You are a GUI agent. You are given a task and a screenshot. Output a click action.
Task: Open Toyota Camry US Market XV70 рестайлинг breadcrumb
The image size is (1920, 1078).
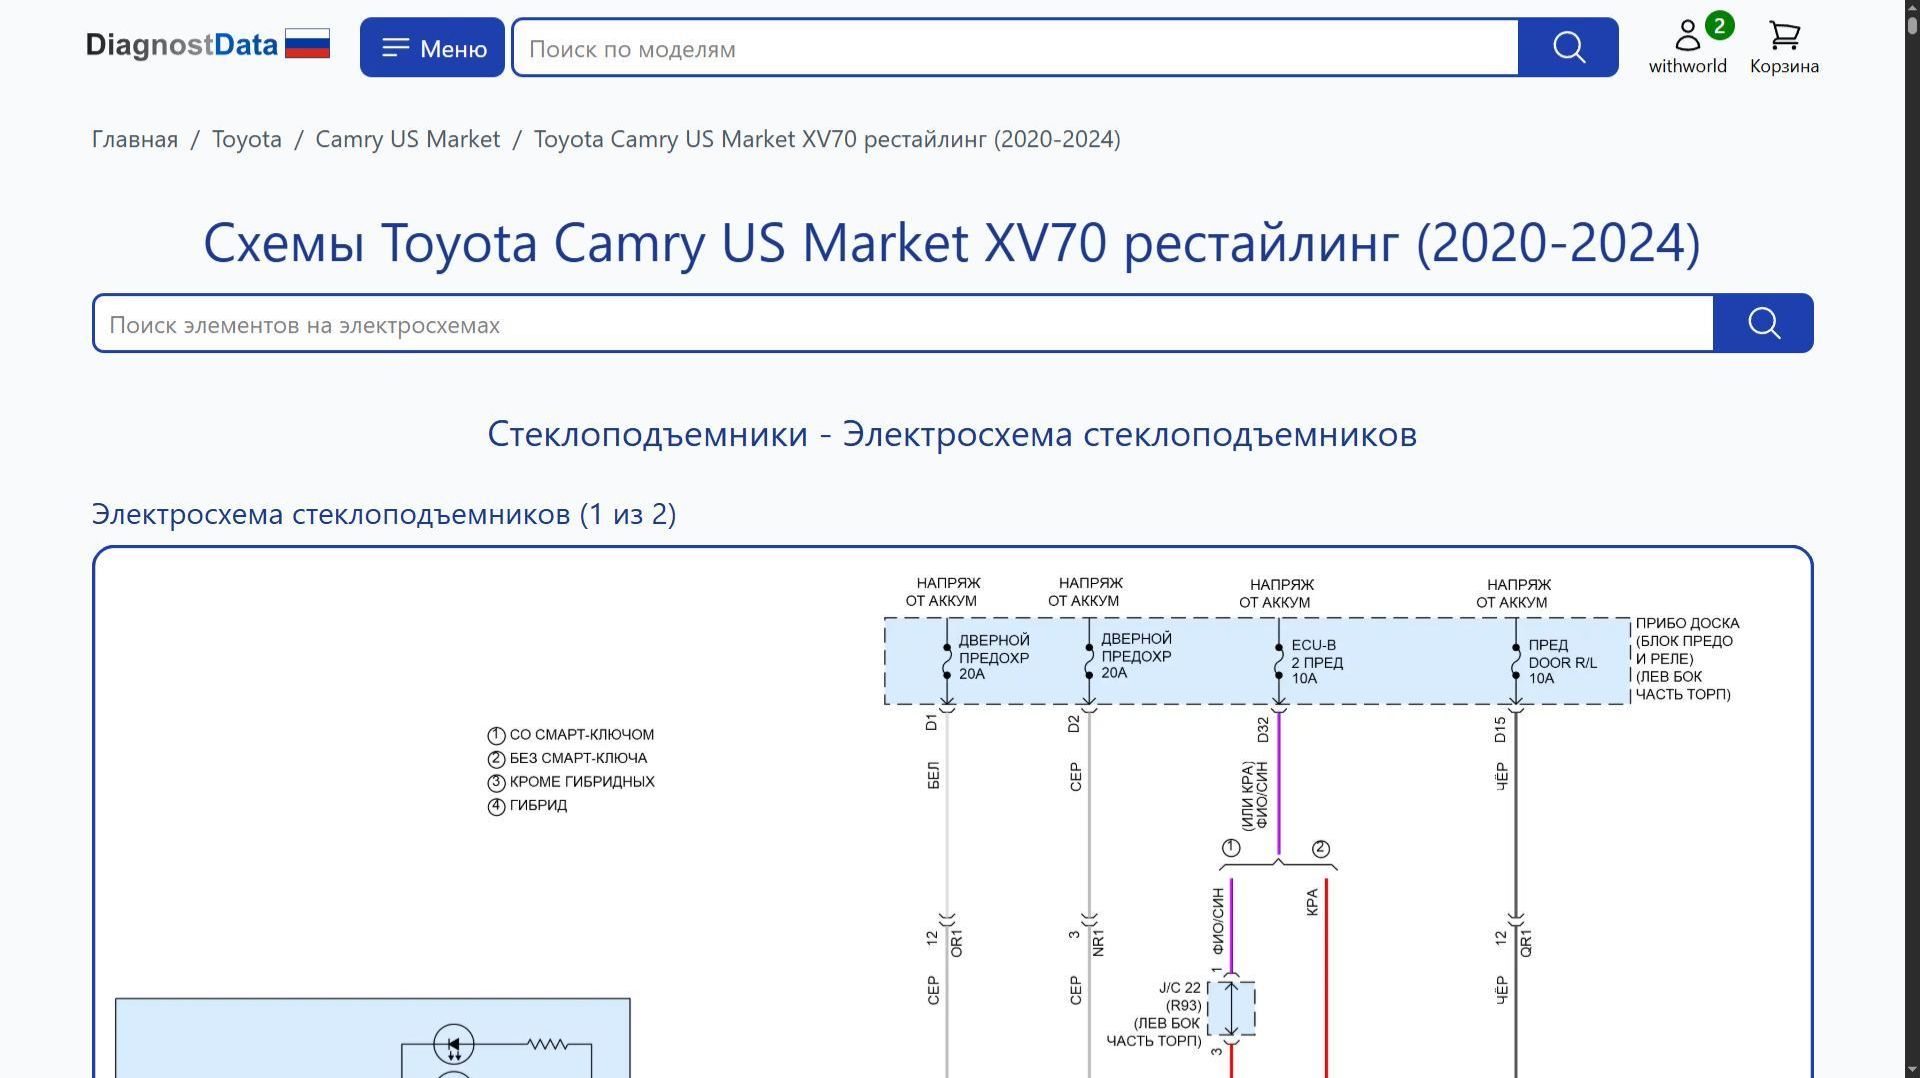(827, 139)
